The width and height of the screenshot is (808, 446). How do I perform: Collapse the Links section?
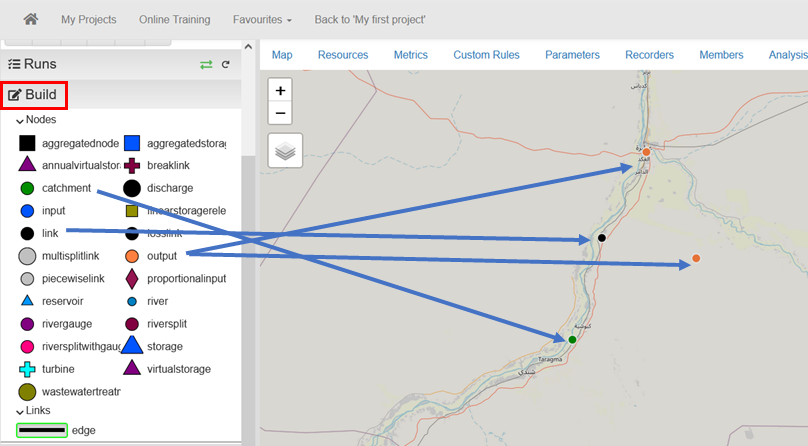(20, 412)
